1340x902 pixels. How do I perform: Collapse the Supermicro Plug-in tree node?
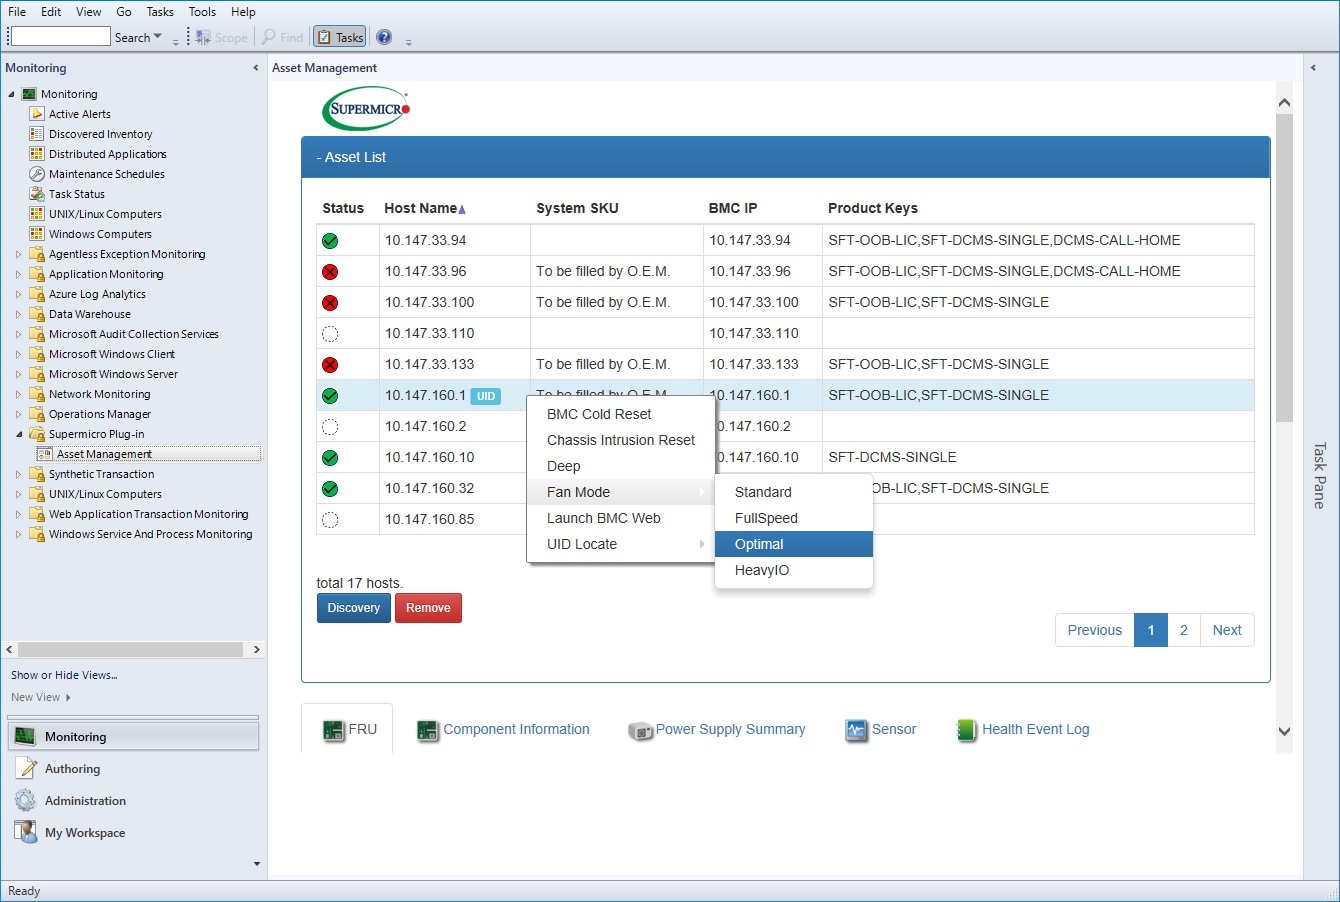(x=18, y=434)
